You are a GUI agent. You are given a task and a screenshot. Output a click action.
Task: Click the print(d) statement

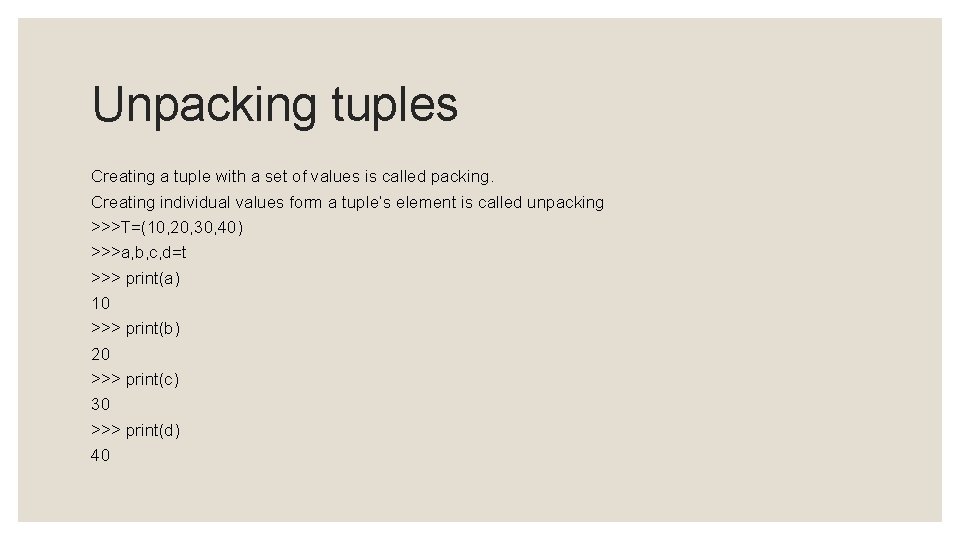pyautogui.click(x=152, y=430)
